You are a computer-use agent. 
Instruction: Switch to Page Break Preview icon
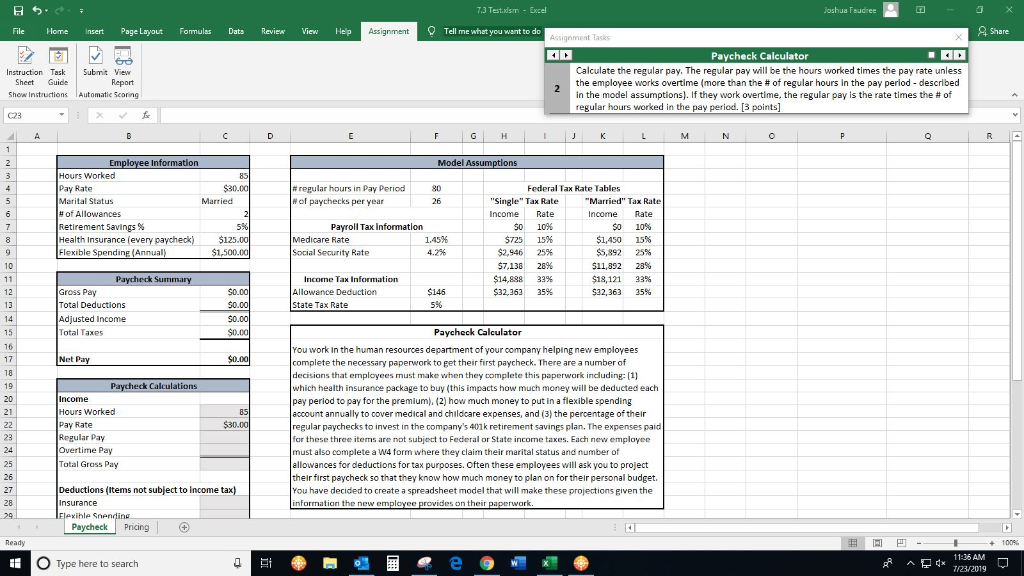(x=901, y=543)
